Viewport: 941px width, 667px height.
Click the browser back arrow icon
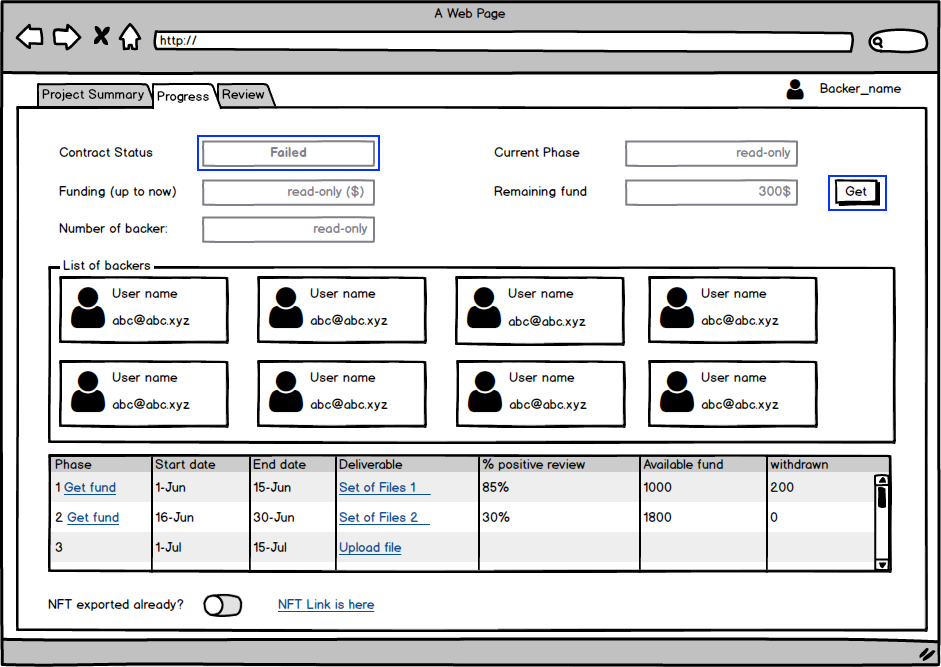coord(29,37)
